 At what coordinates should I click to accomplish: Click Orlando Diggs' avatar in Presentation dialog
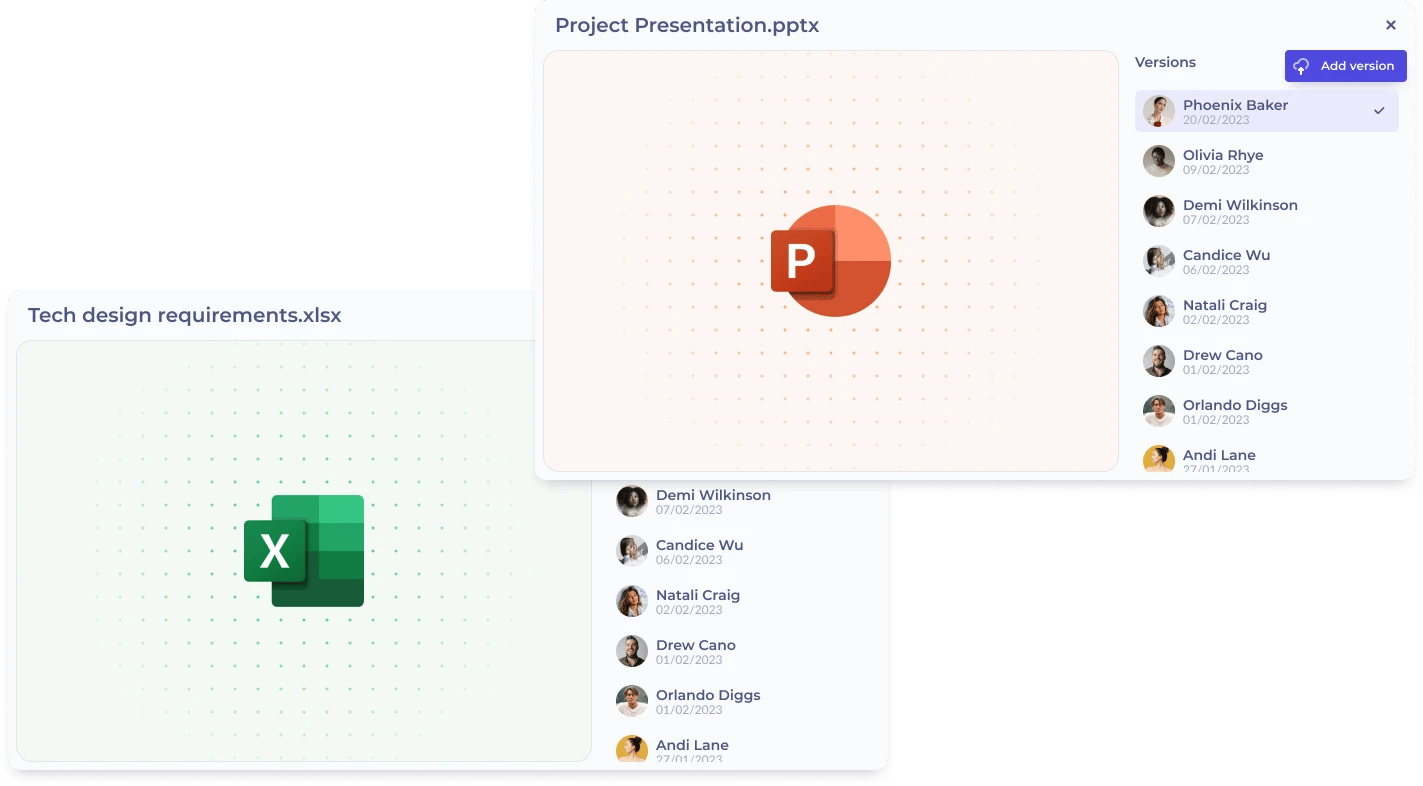tap(1159, 411)
